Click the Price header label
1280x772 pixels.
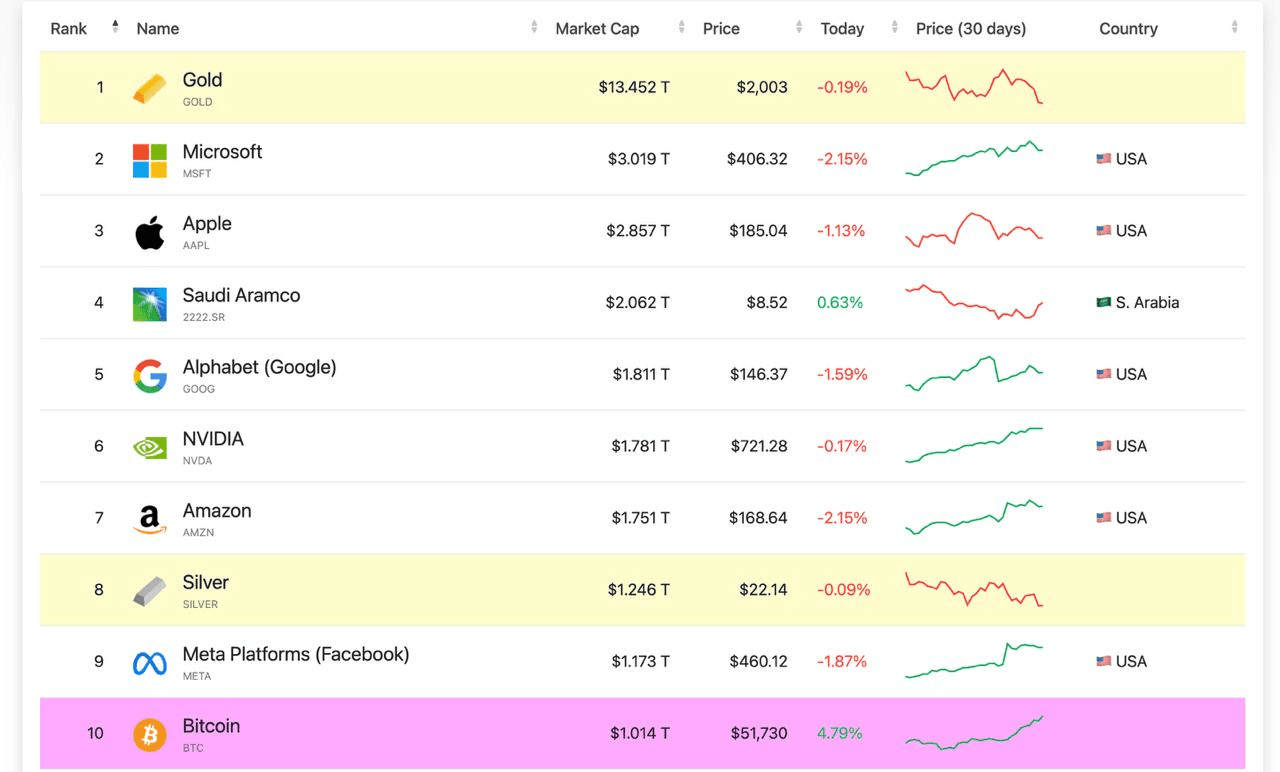pyautogui.click(x=721, y=29)
